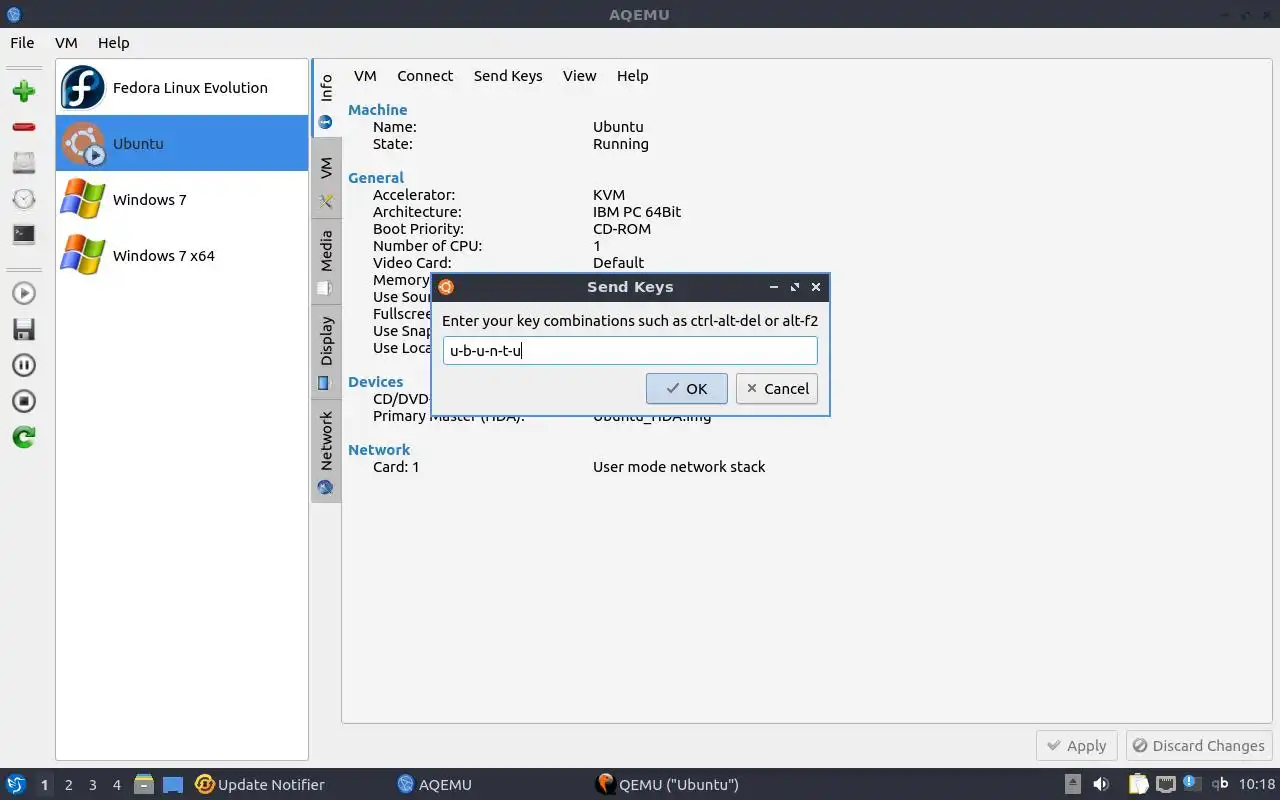1280x800 pixels.
Task: Click the Discard Changes button
Action: pos(1199,746)
